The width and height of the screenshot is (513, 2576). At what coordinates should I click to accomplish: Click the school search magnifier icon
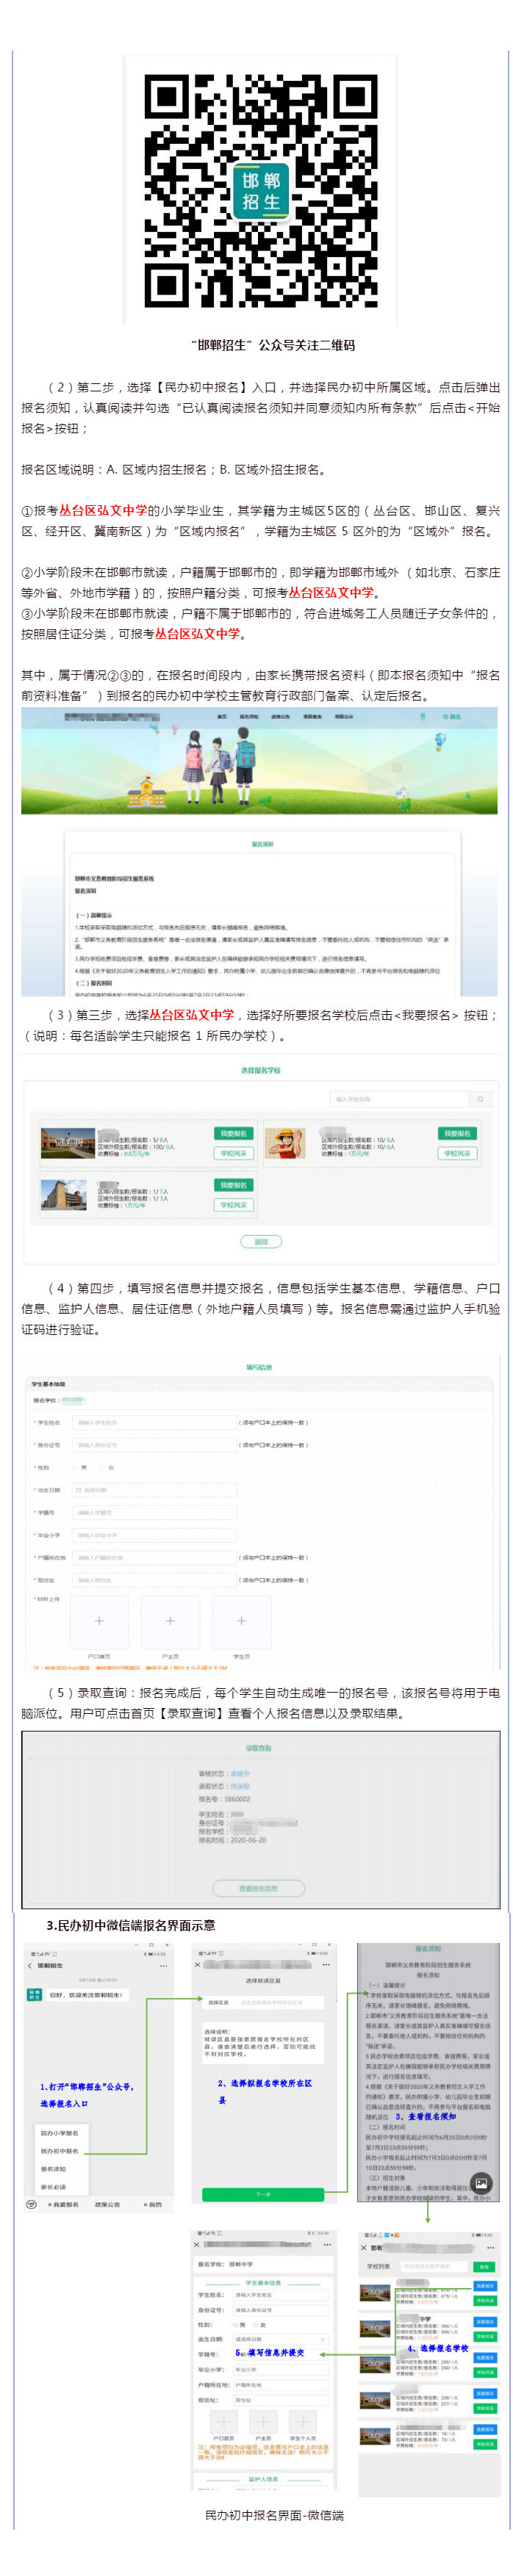click(x=481, y=1099)
